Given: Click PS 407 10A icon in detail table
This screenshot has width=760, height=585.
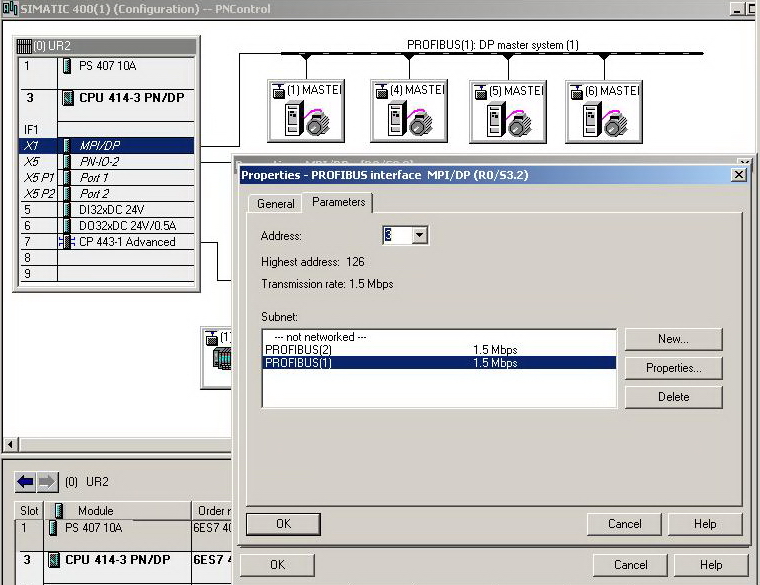Looking at the screenshot, I should 54,528.
